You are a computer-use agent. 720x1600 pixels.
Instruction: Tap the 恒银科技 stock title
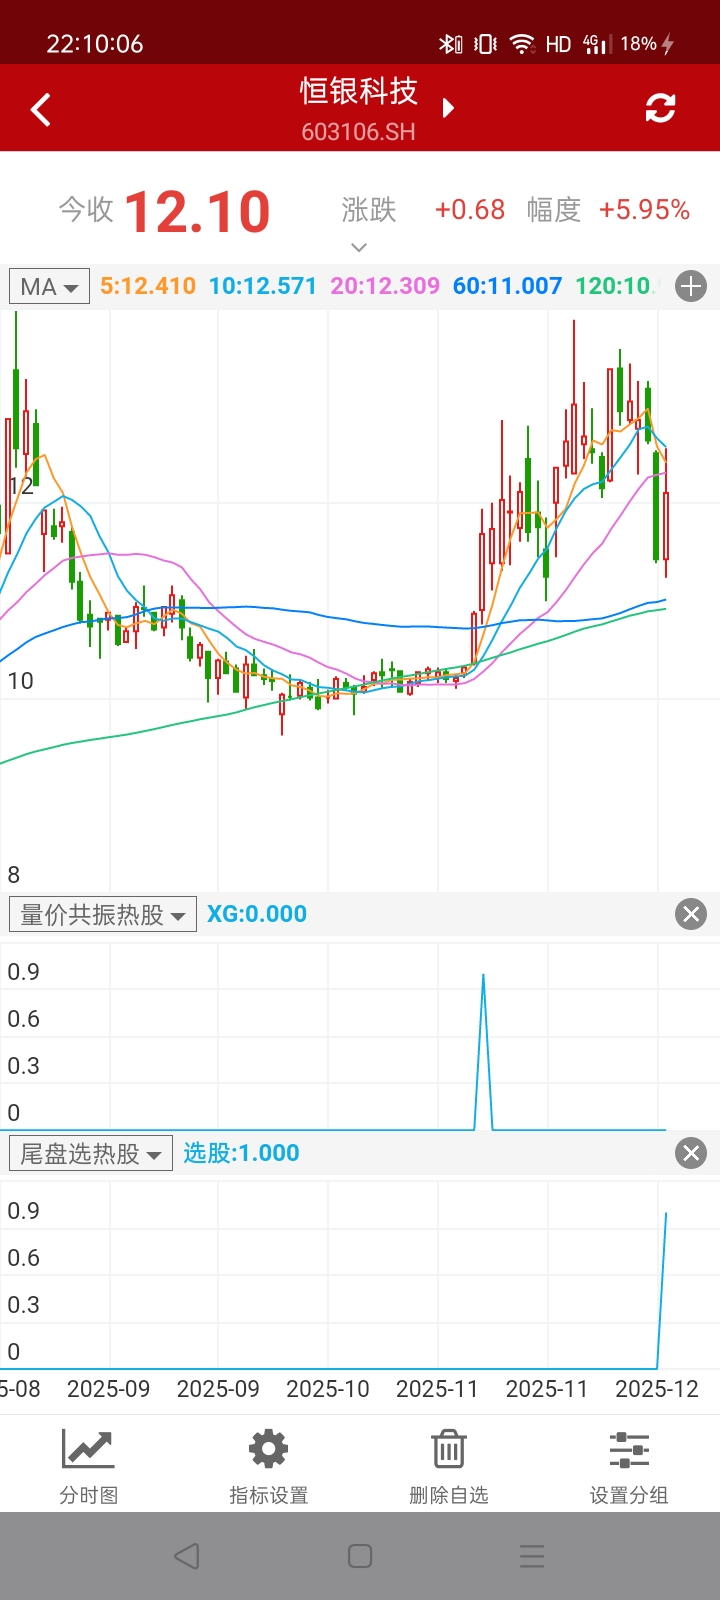pyautogui.click(x=358, y=92)
